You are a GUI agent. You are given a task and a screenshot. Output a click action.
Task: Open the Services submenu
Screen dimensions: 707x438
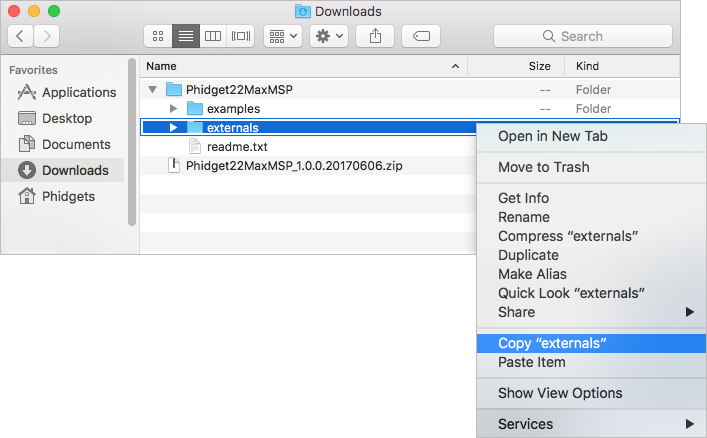[x=591, y=424]
